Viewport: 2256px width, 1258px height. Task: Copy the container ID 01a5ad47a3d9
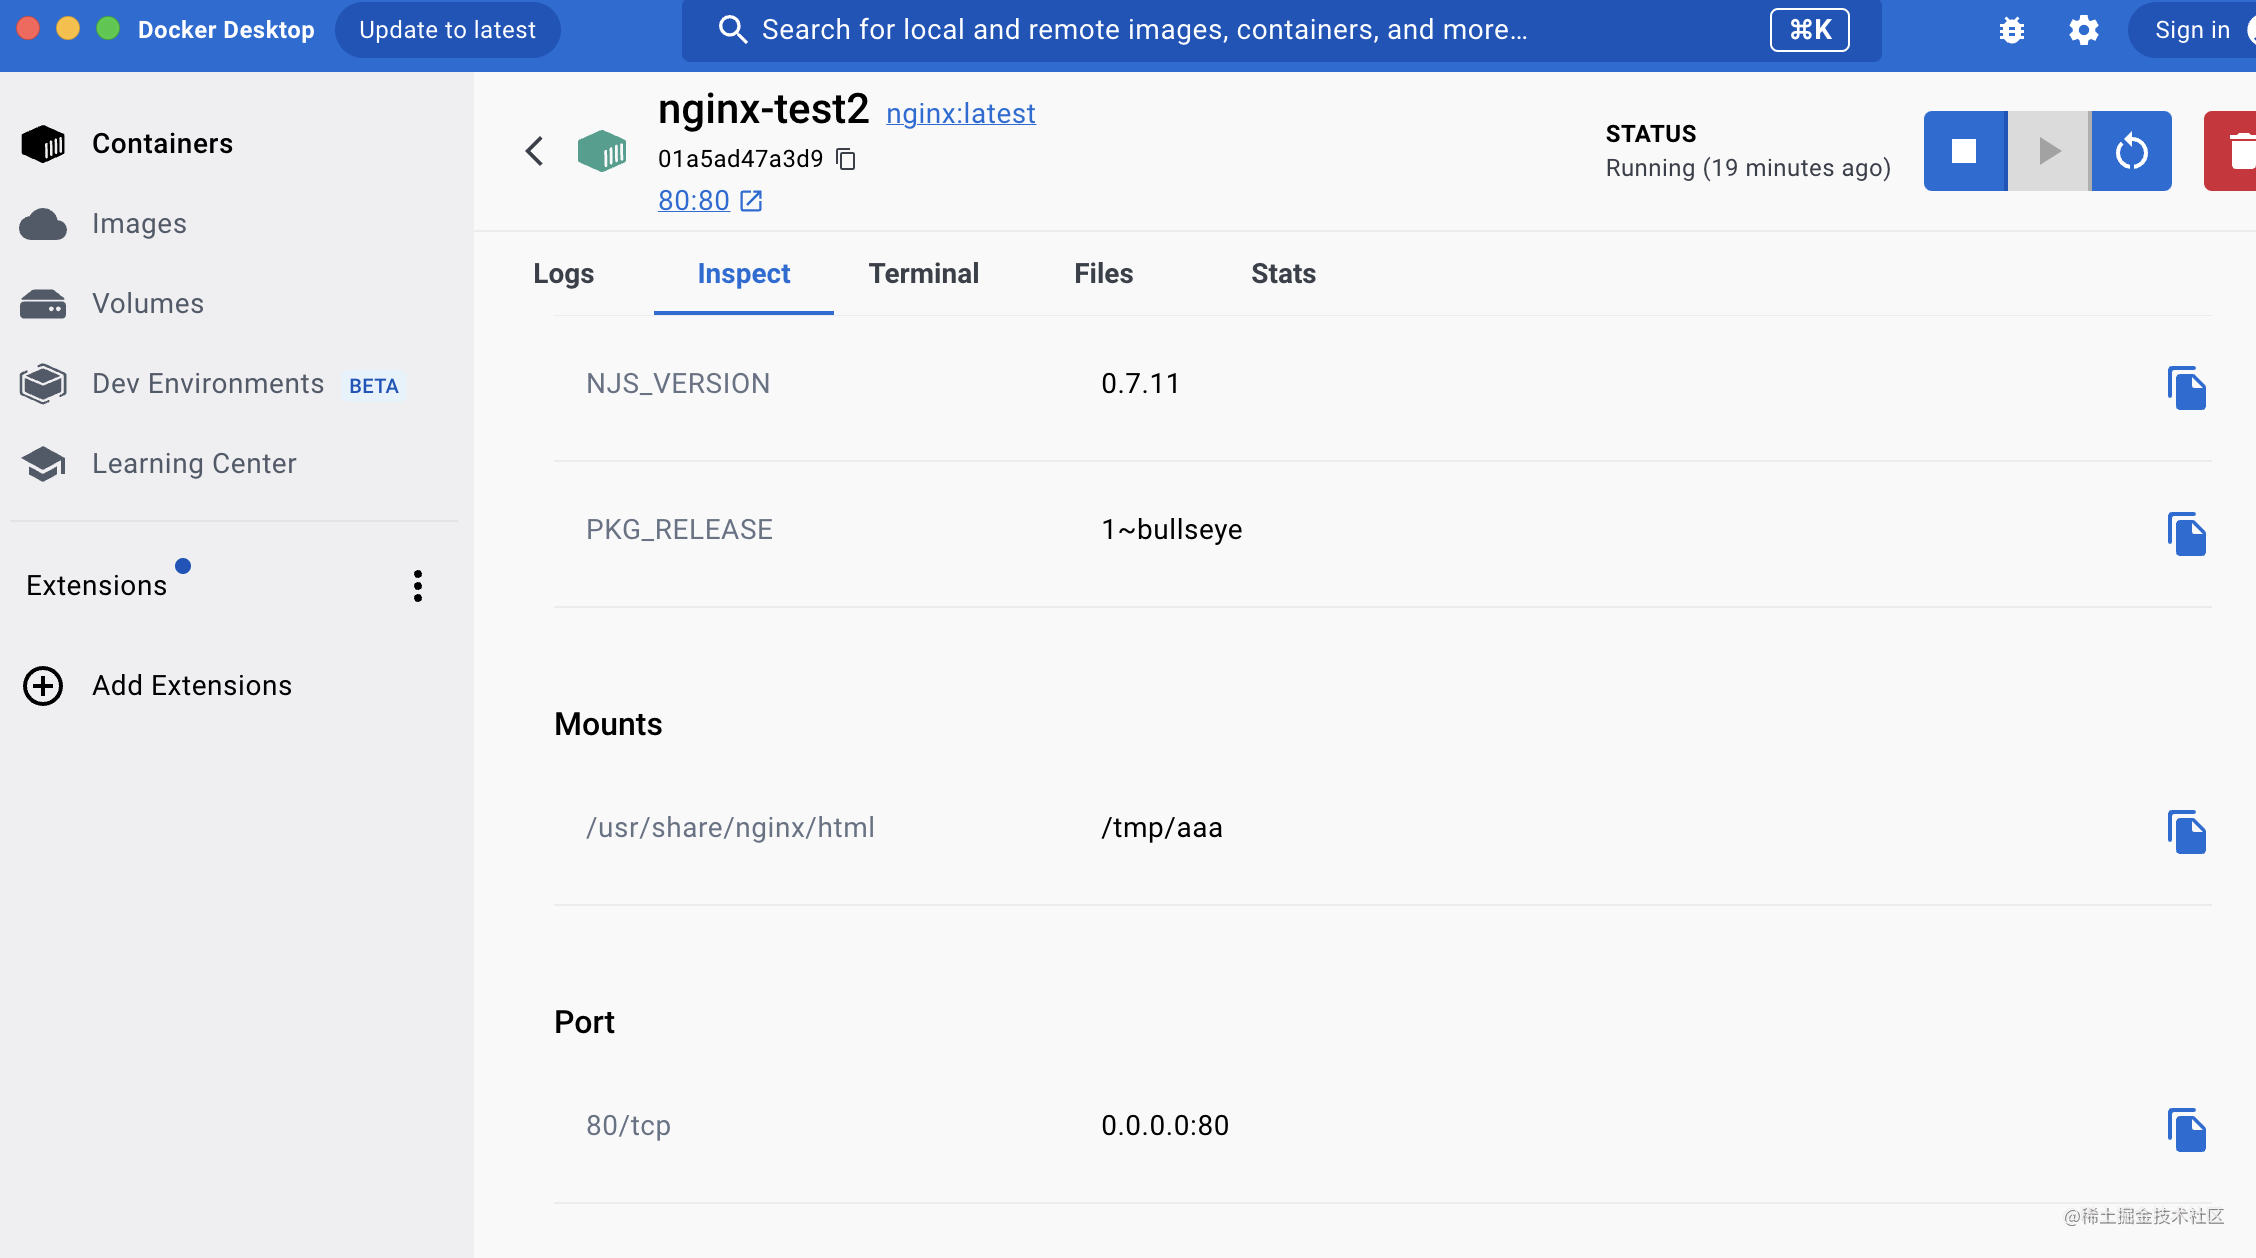[846, 159]
